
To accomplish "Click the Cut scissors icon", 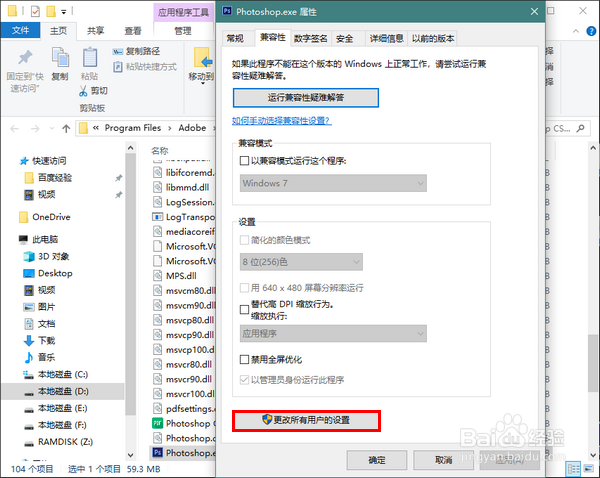I will (x=83, y=91).
